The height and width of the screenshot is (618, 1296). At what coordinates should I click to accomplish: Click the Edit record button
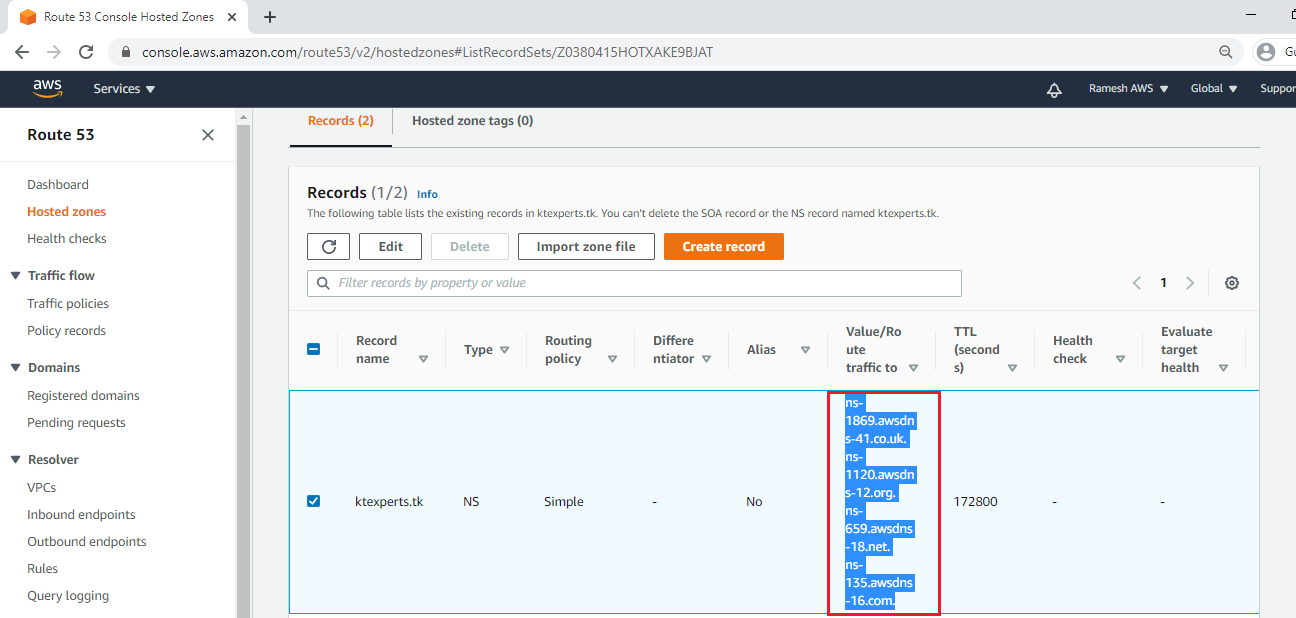pos(390,247)
